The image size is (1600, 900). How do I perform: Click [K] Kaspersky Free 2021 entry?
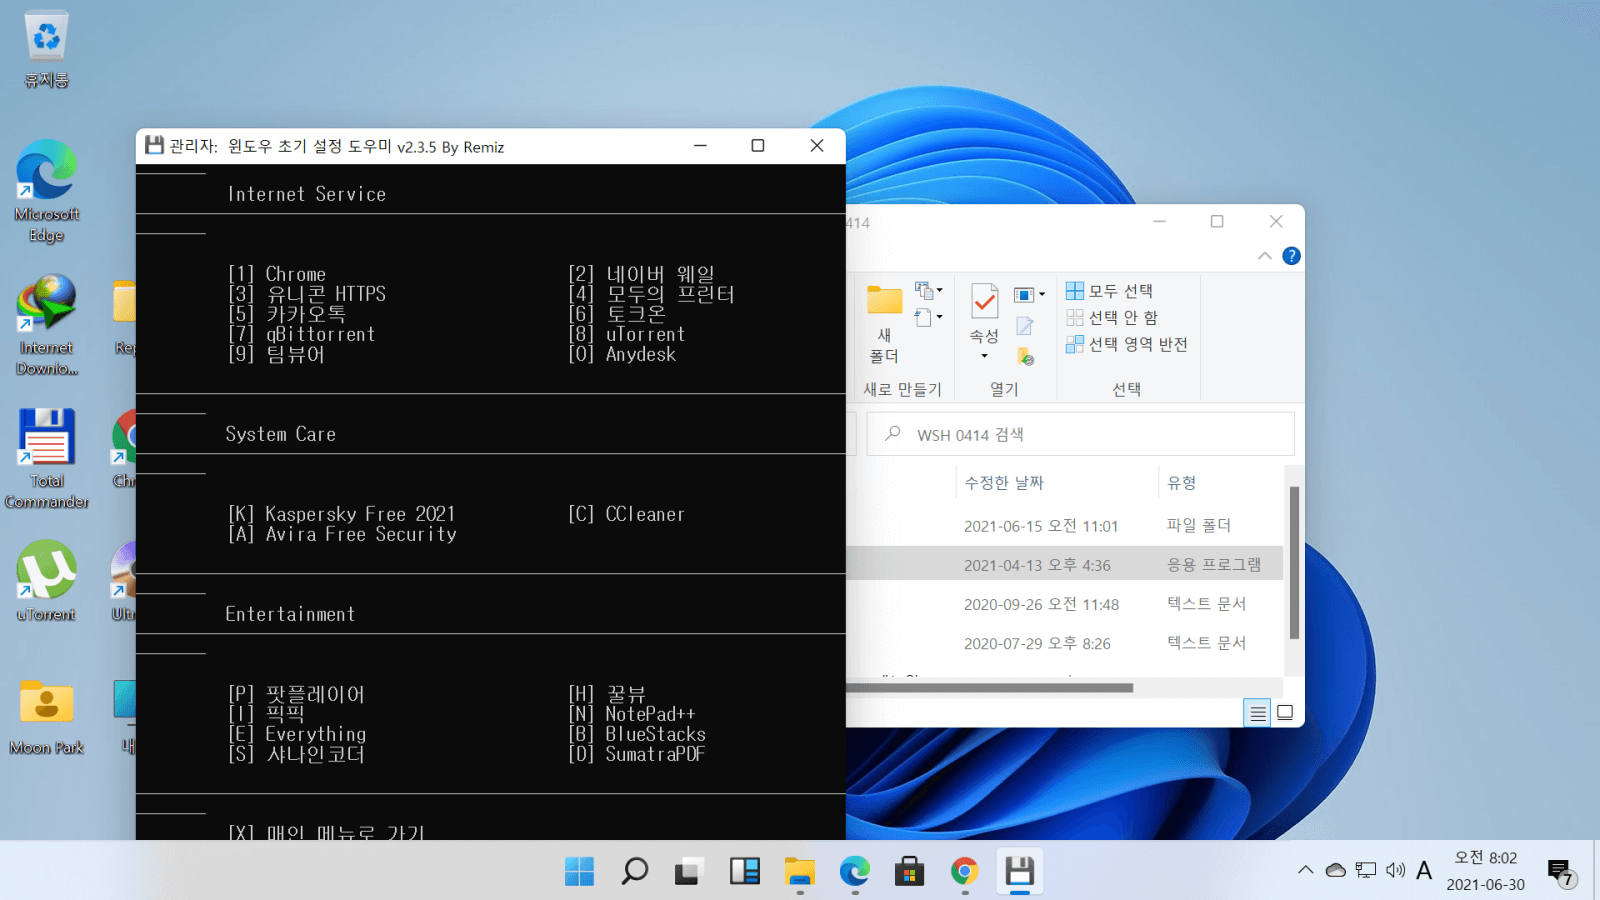342,514
